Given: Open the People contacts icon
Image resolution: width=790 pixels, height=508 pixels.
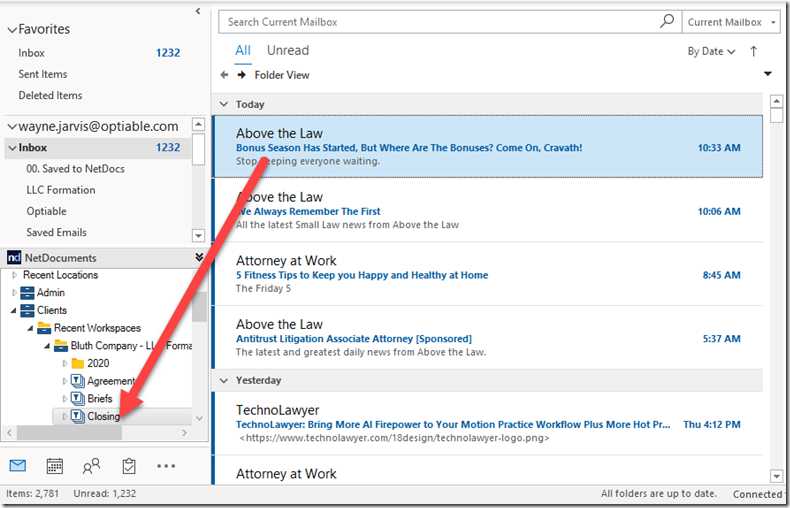Looking at the screenshot, I should click(91, 466).
